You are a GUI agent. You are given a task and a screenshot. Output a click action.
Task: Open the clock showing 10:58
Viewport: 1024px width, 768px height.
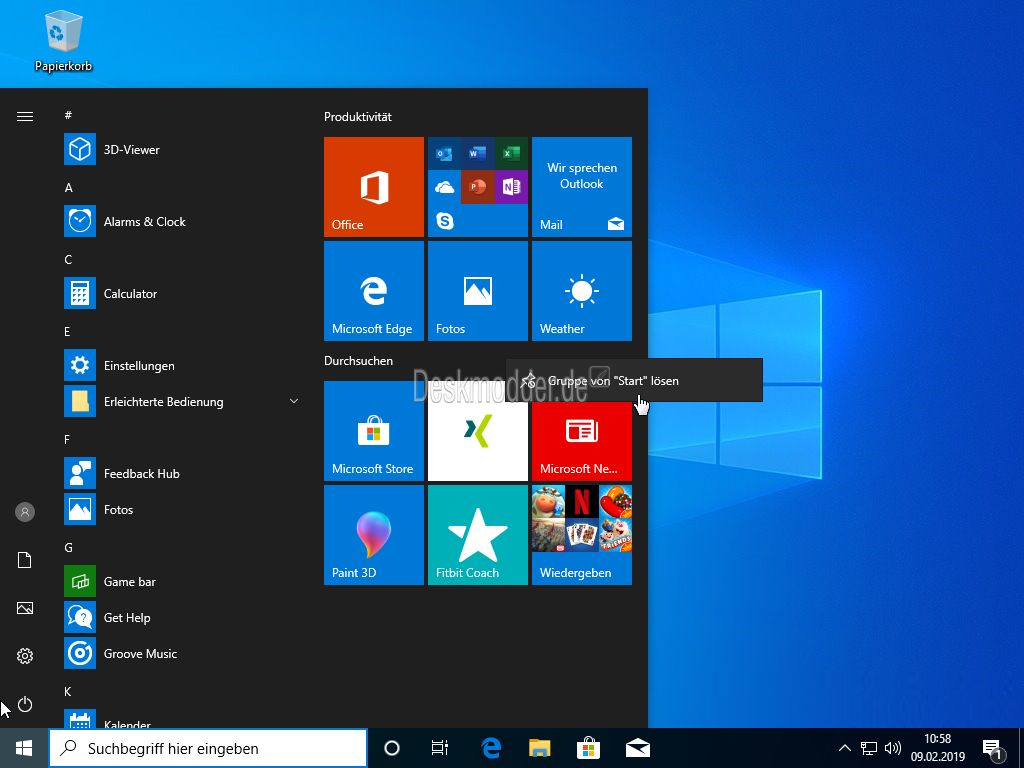pos(938,748)
